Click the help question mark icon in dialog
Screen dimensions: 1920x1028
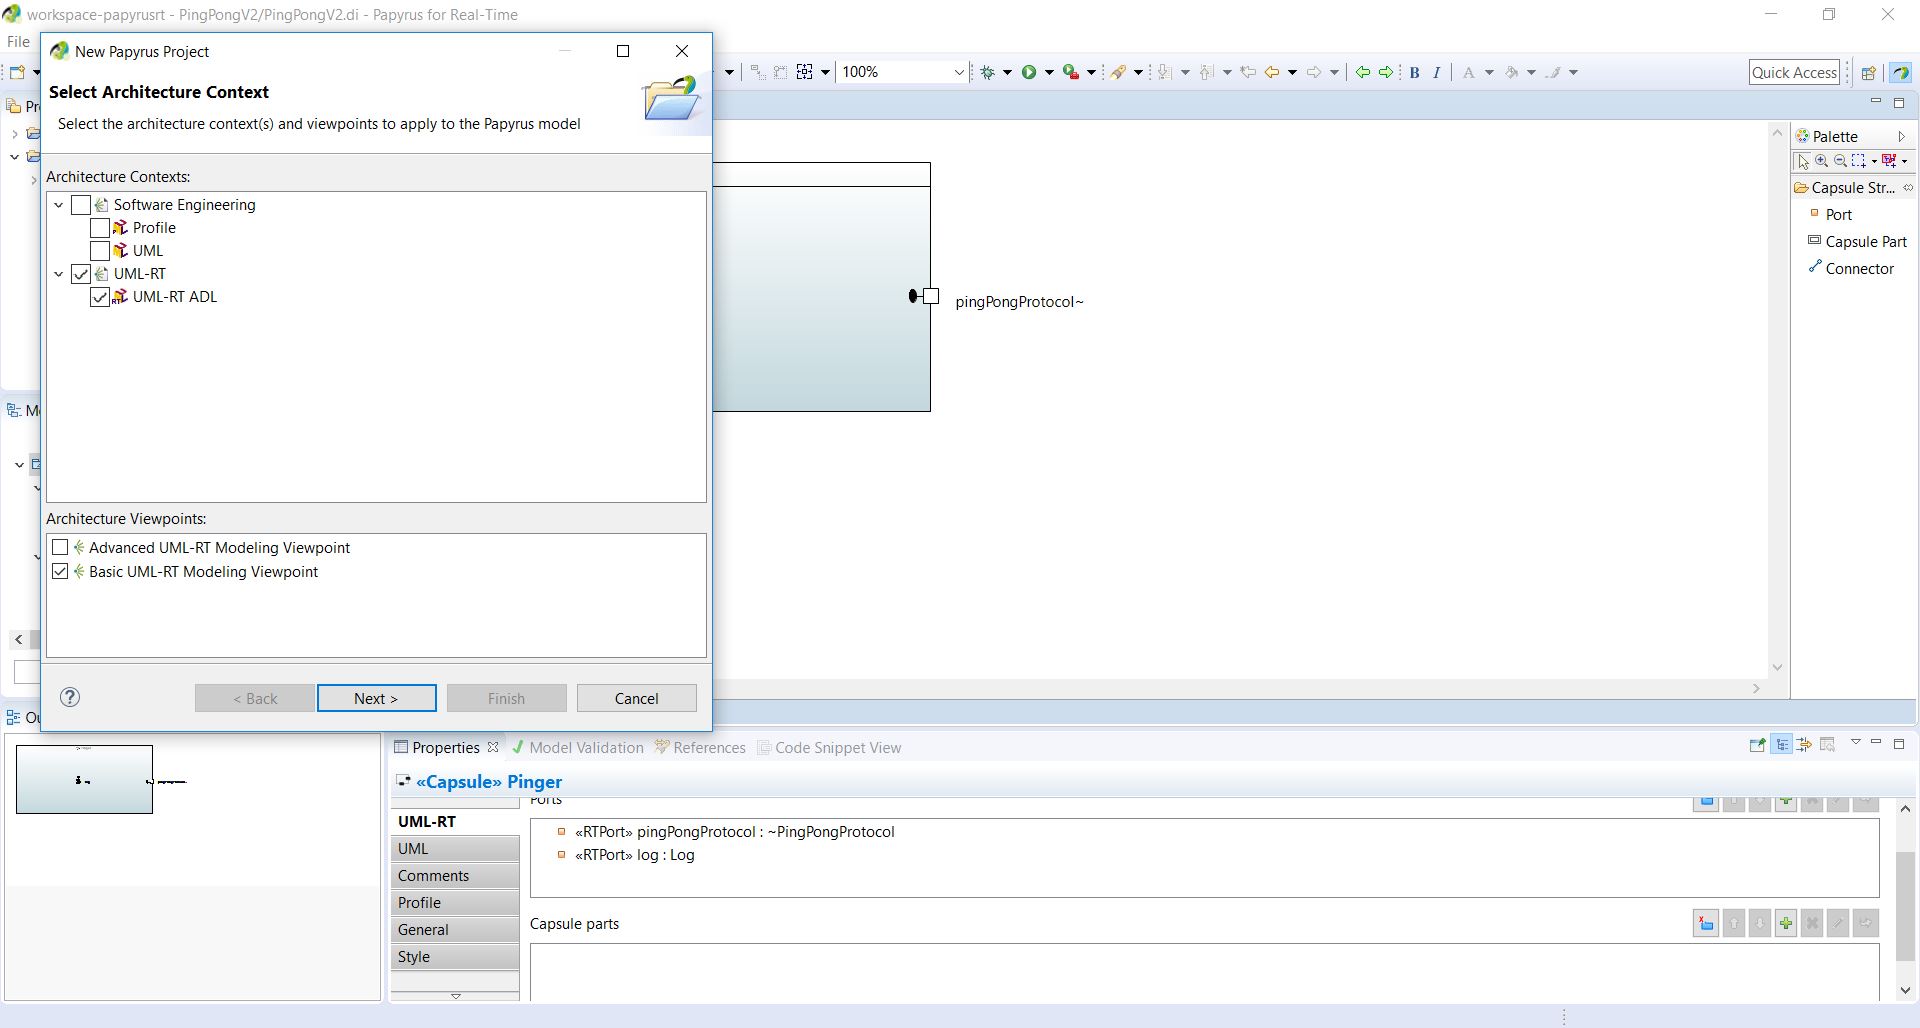tap(70, 698)
